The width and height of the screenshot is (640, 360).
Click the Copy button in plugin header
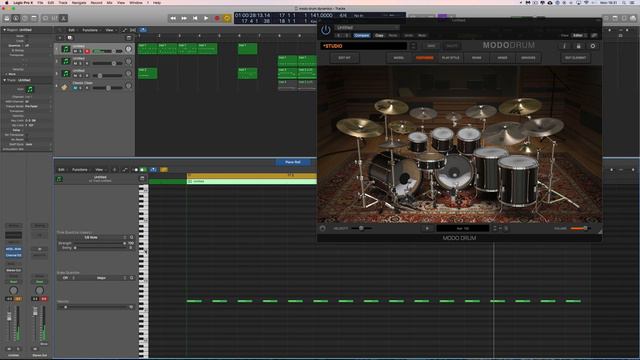tap(379, 36)
